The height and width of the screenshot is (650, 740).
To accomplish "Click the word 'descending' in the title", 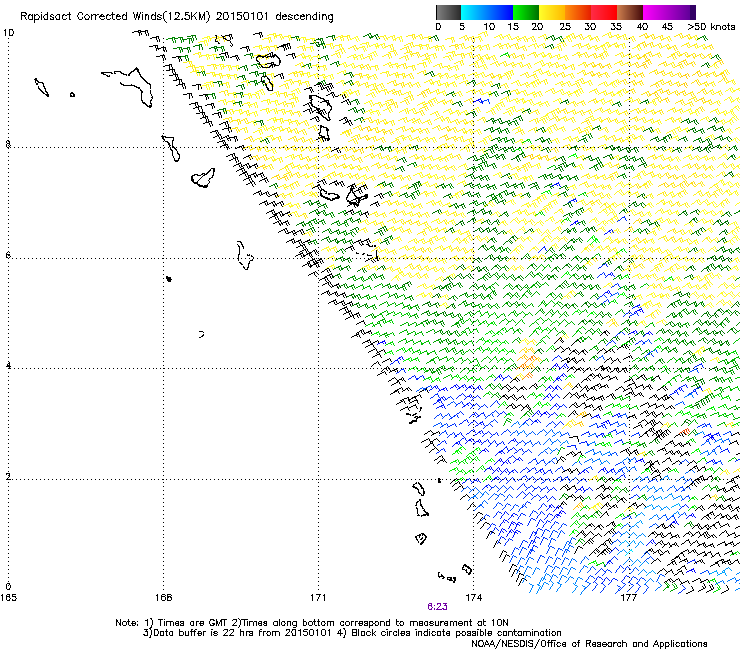I will (304, 17).
